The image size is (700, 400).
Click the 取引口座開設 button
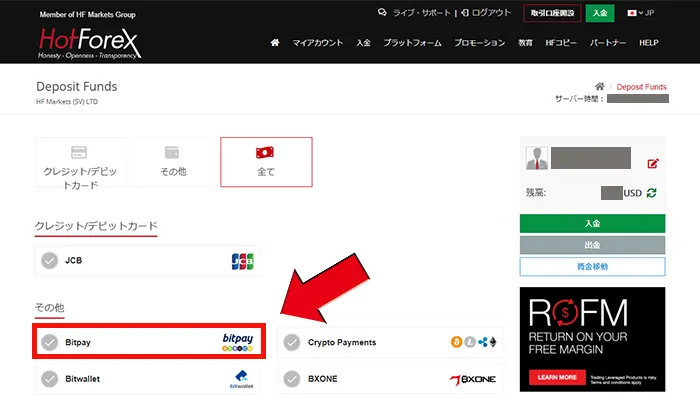click(x=552, y=13)
